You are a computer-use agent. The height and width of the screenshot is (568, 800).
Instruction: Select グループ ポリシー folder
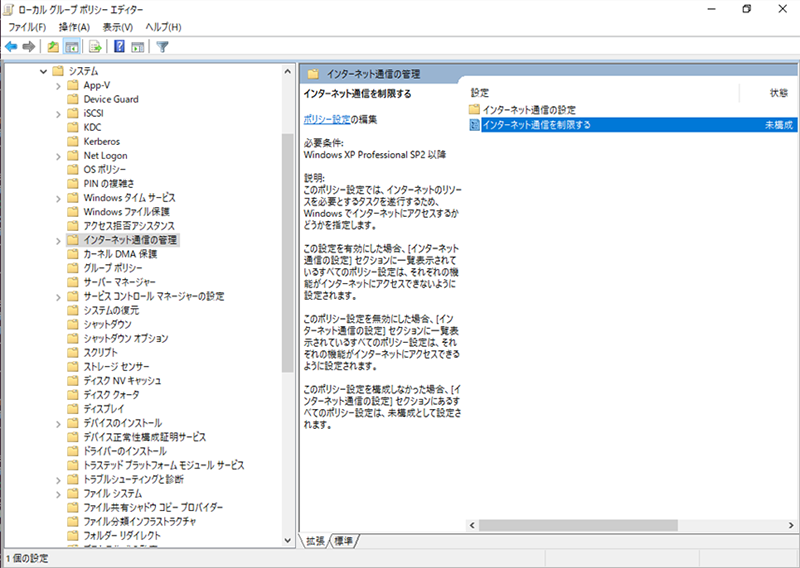coord(113,268)
